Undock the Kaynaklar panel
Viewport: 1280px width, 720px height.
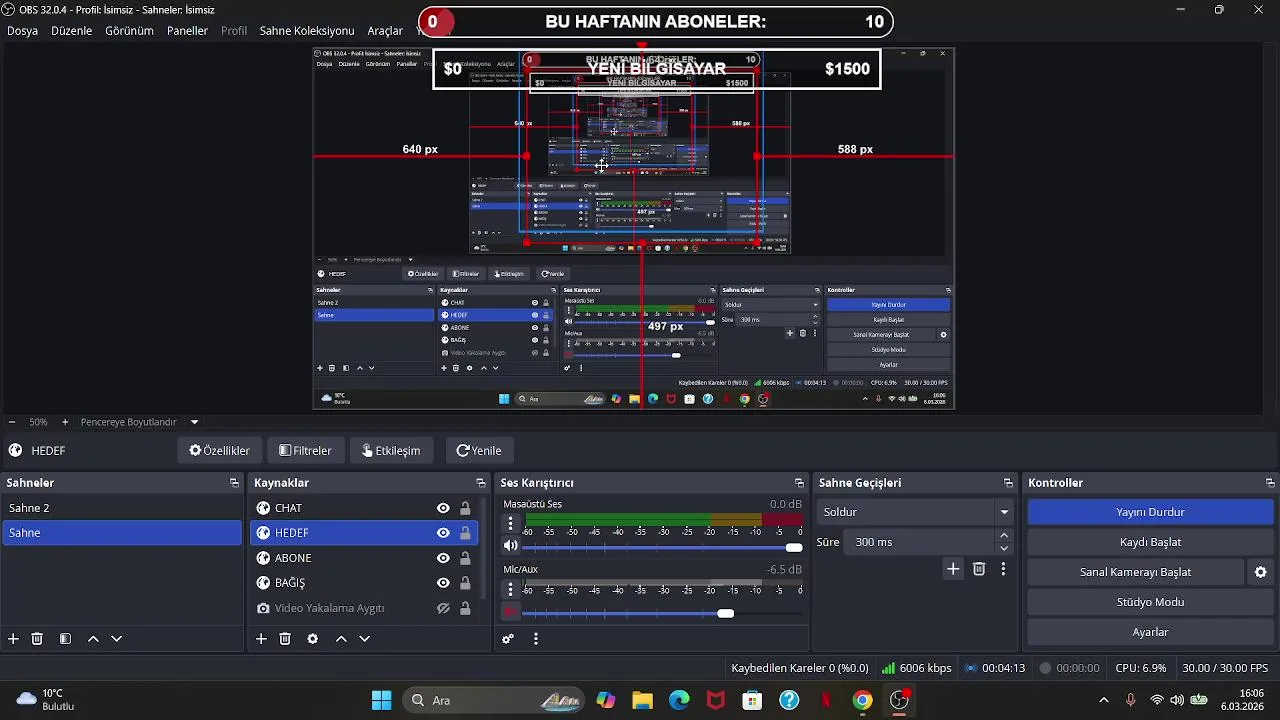tap(480, 483)
